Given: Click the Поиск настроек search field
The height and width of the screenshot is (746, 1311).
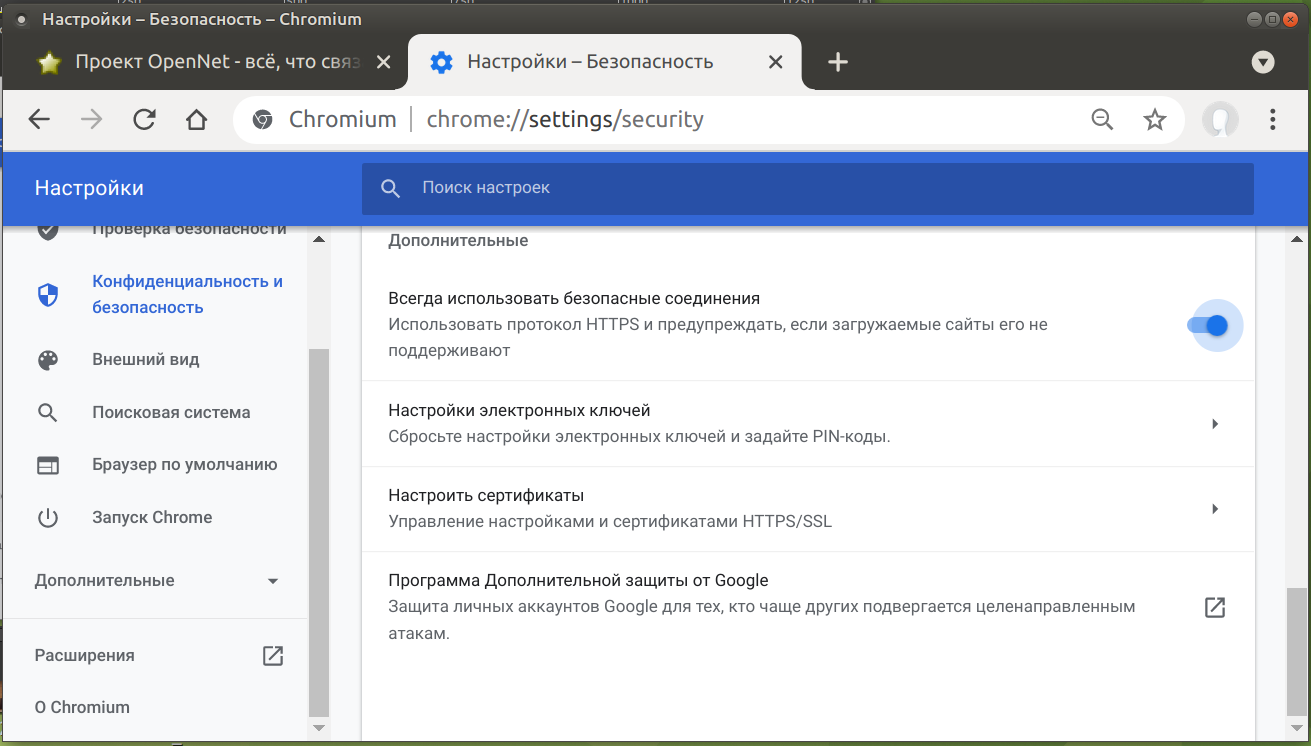Looking at the screenshot, I should tap(800, 188).
